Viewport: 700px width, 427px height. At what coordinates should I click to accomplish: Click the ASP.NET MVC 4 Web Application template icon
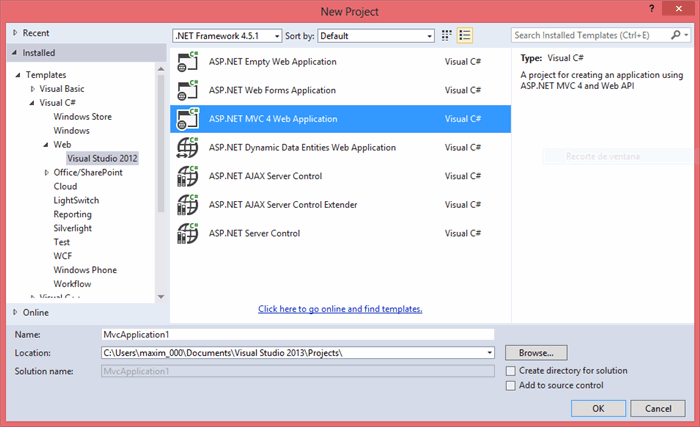188,119
